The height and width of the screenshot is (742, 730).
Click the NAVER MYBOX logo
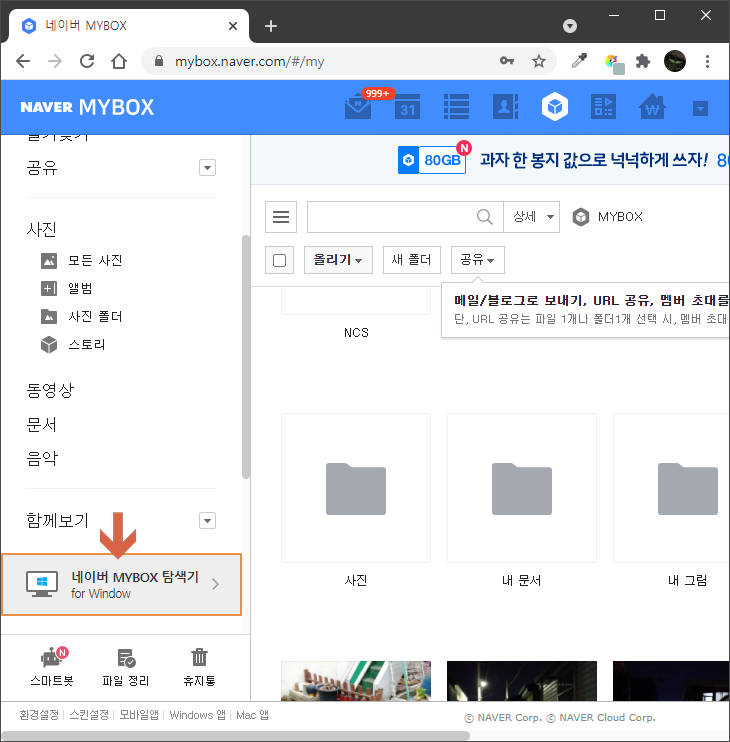87,107
